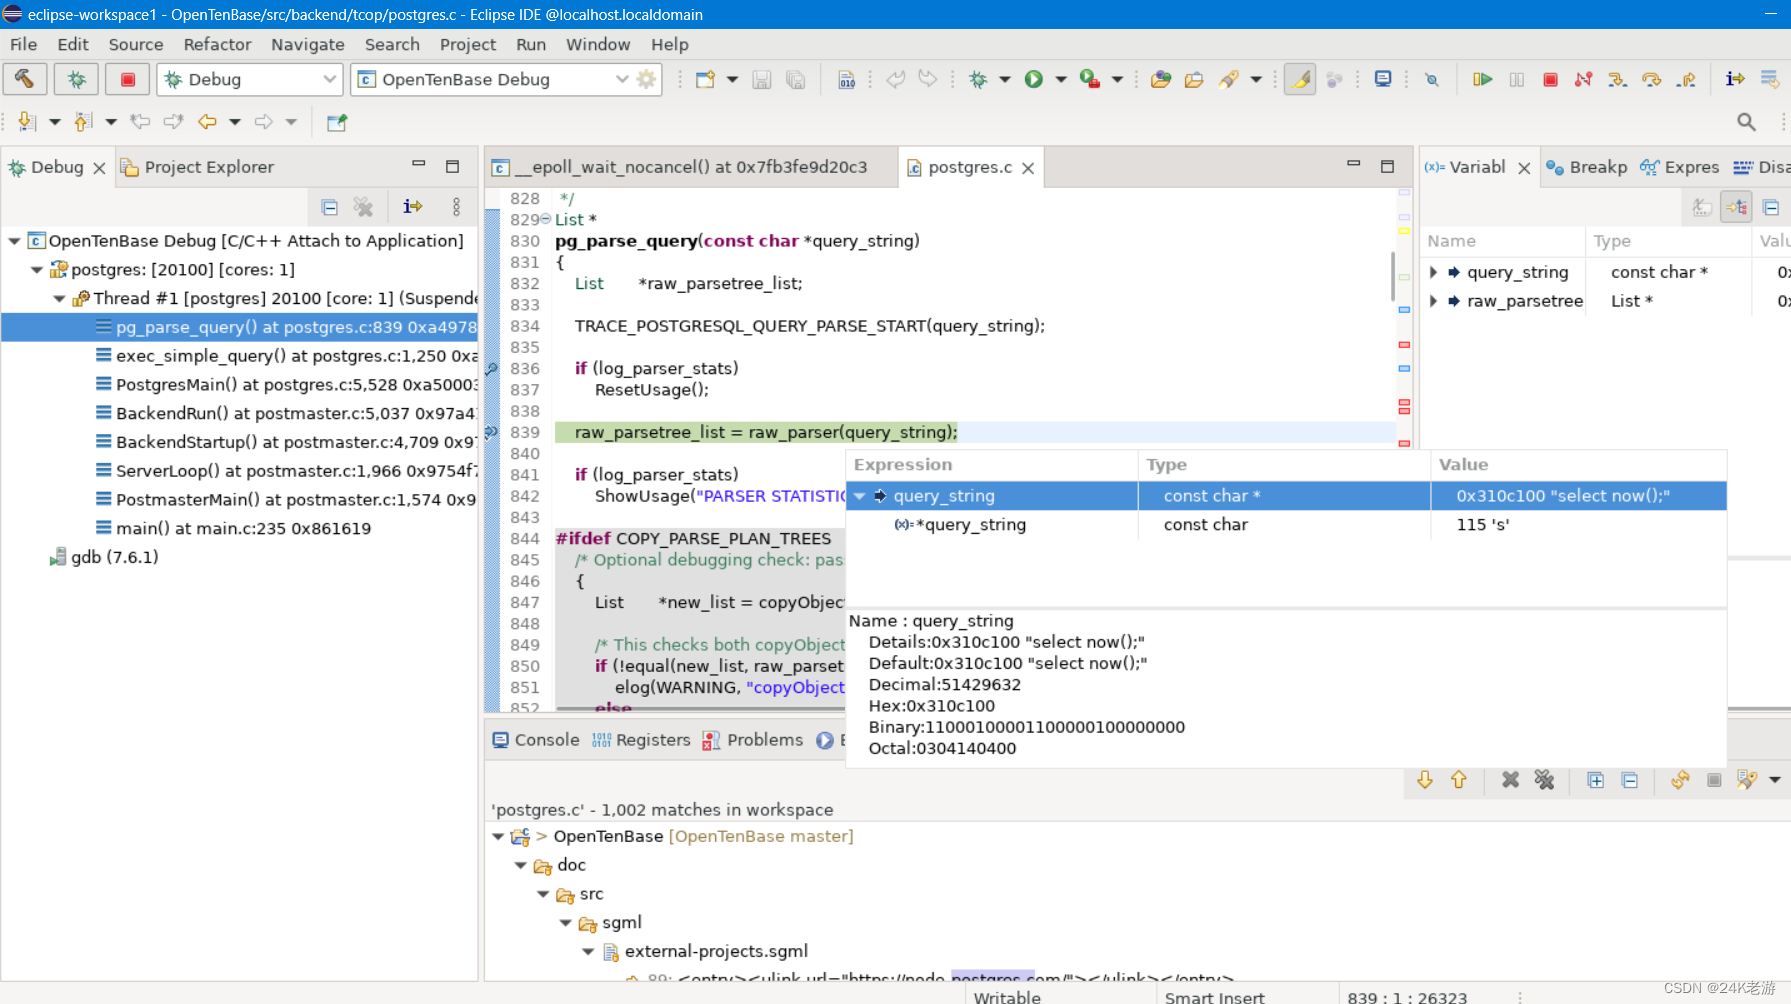Click the Show Next Match down arrow
Image resolution: width=1791 pixels, height=1004 pixels.
(x=1425, y=780)
